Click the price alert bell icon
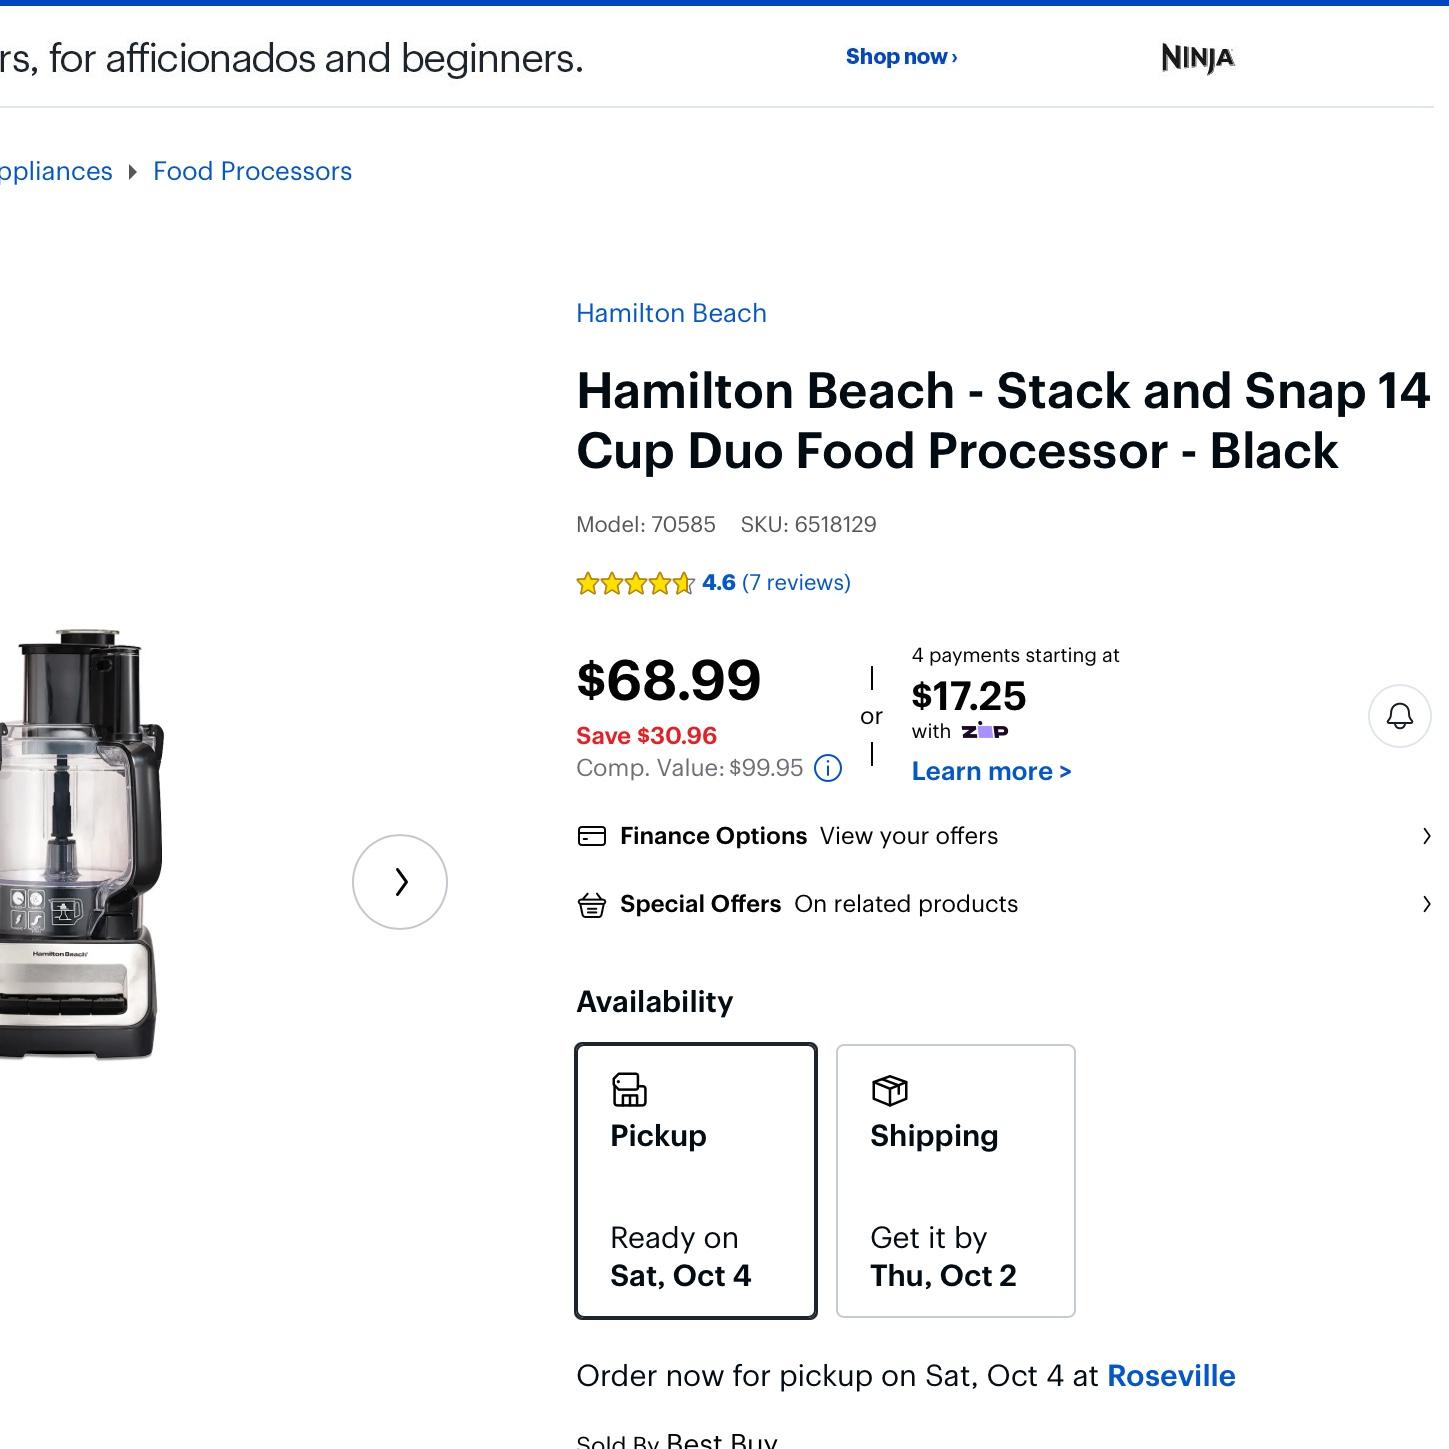Viewport: 1449px width, 1449px height. pyautogui.click(x=1399, y=716)
